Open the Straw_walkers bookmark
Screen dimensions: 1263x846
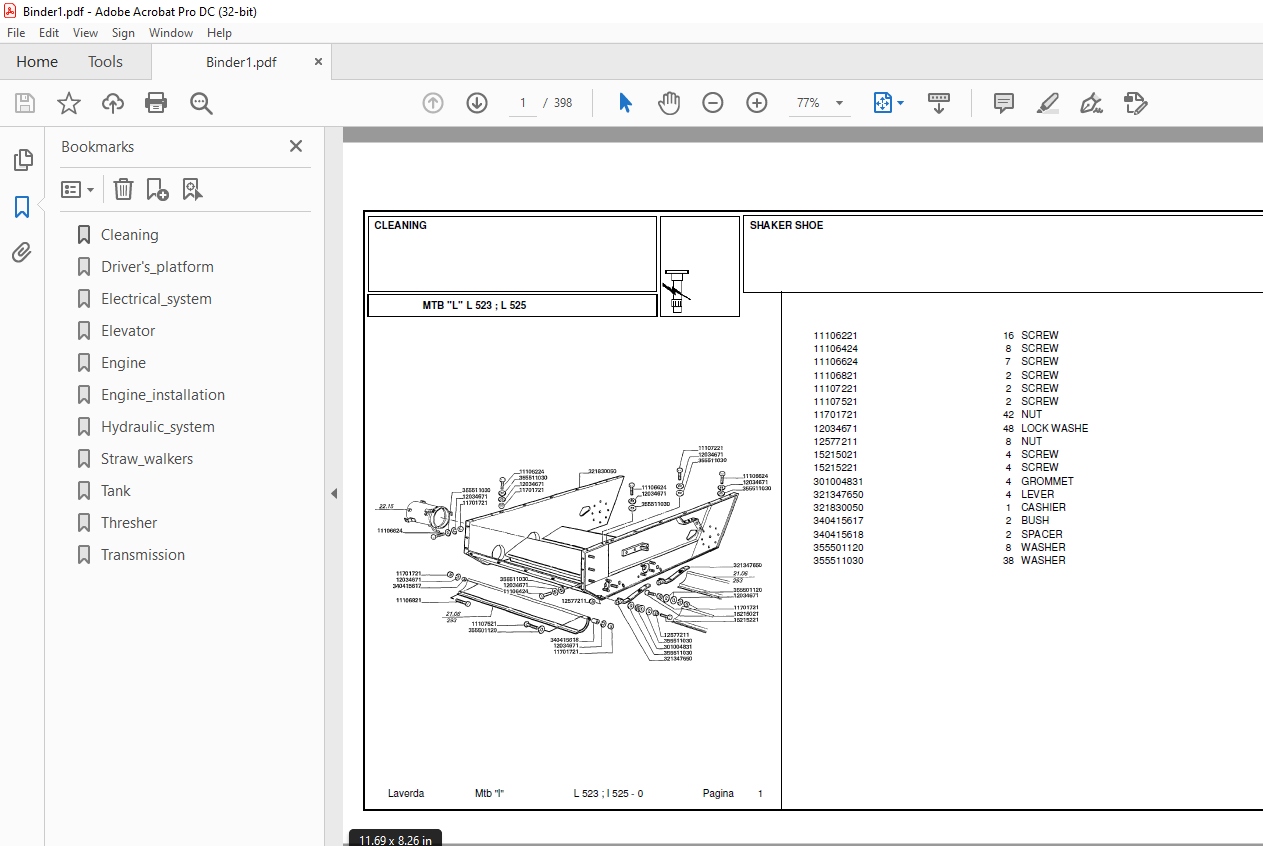click(x=147, y=459)
